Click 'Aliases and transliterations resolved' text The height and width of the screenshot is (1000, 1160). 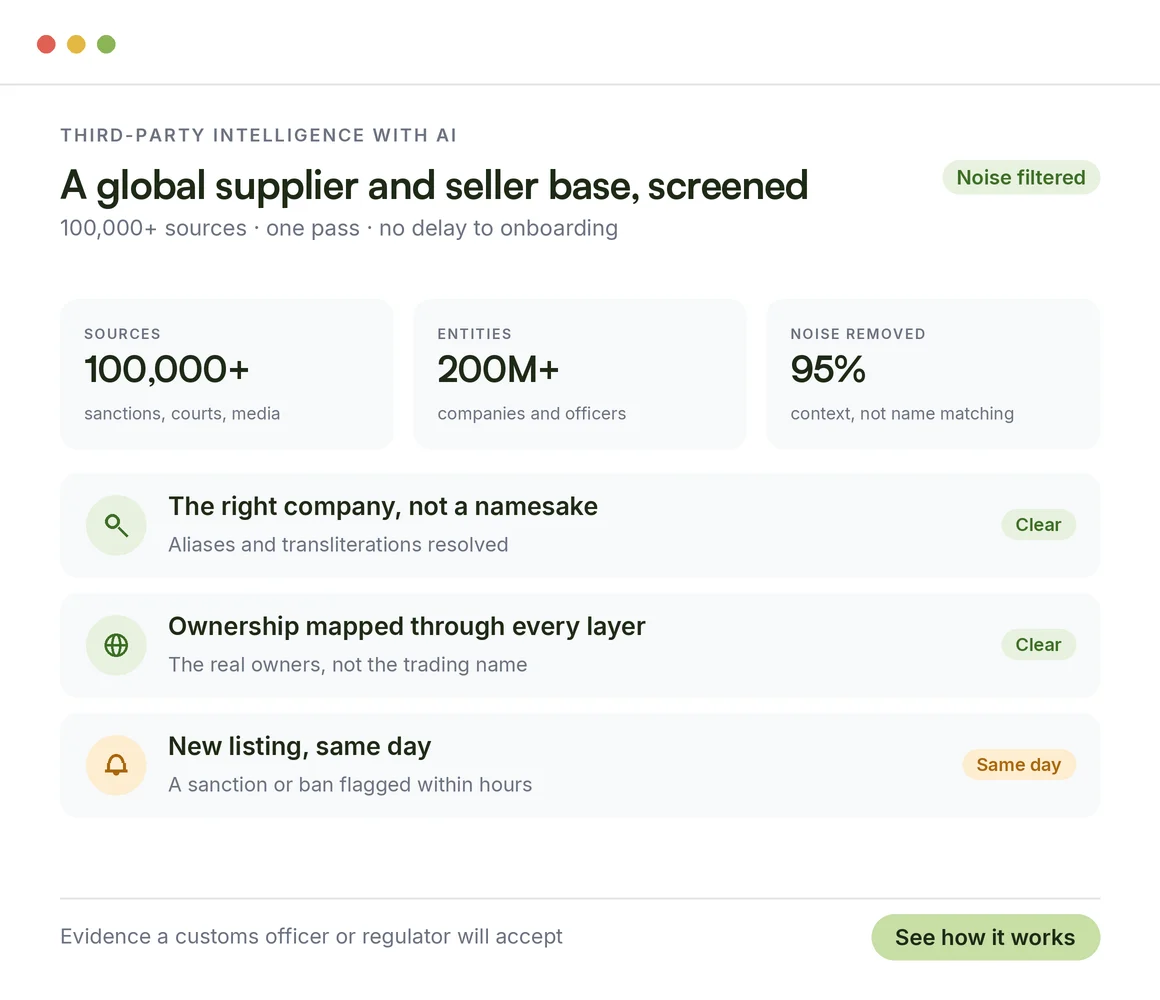click(338, 544)
